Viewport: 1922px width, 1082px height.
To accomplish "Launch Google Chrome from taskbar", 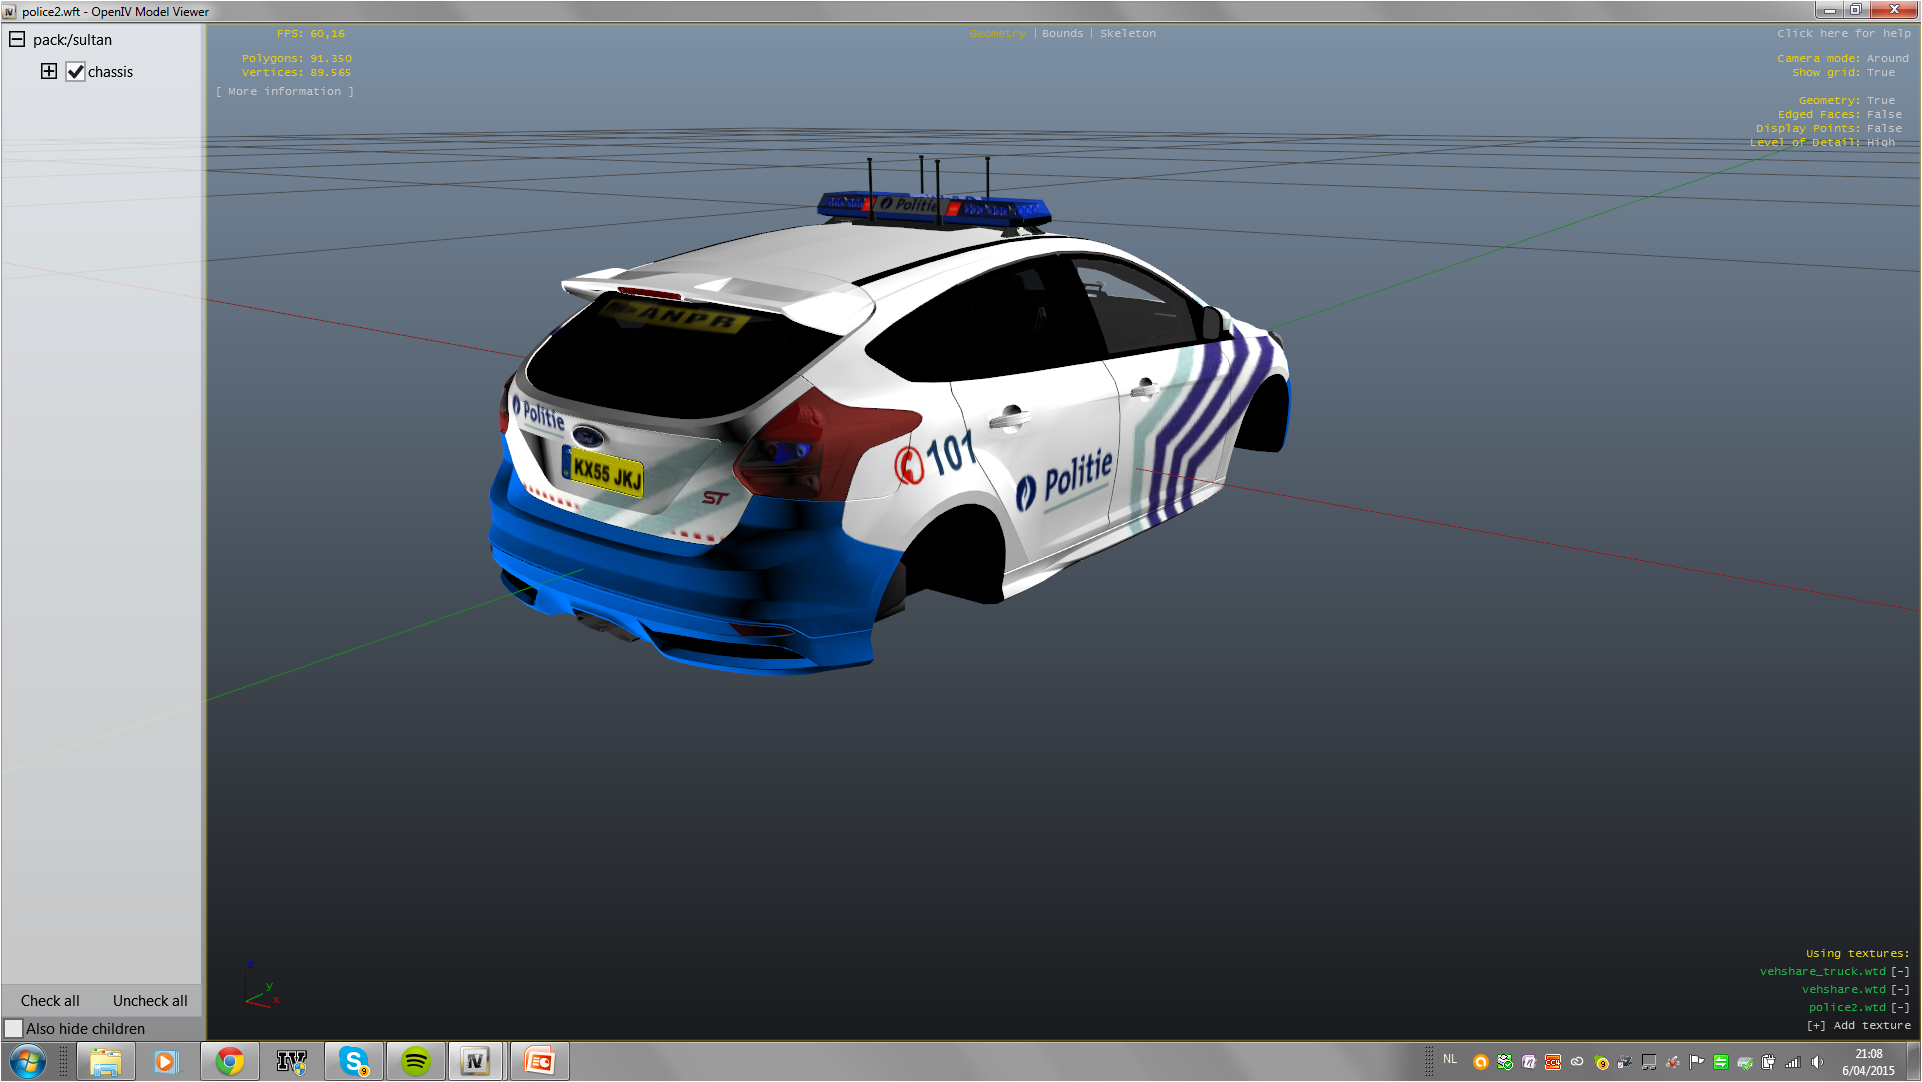I will (230, 1061).
